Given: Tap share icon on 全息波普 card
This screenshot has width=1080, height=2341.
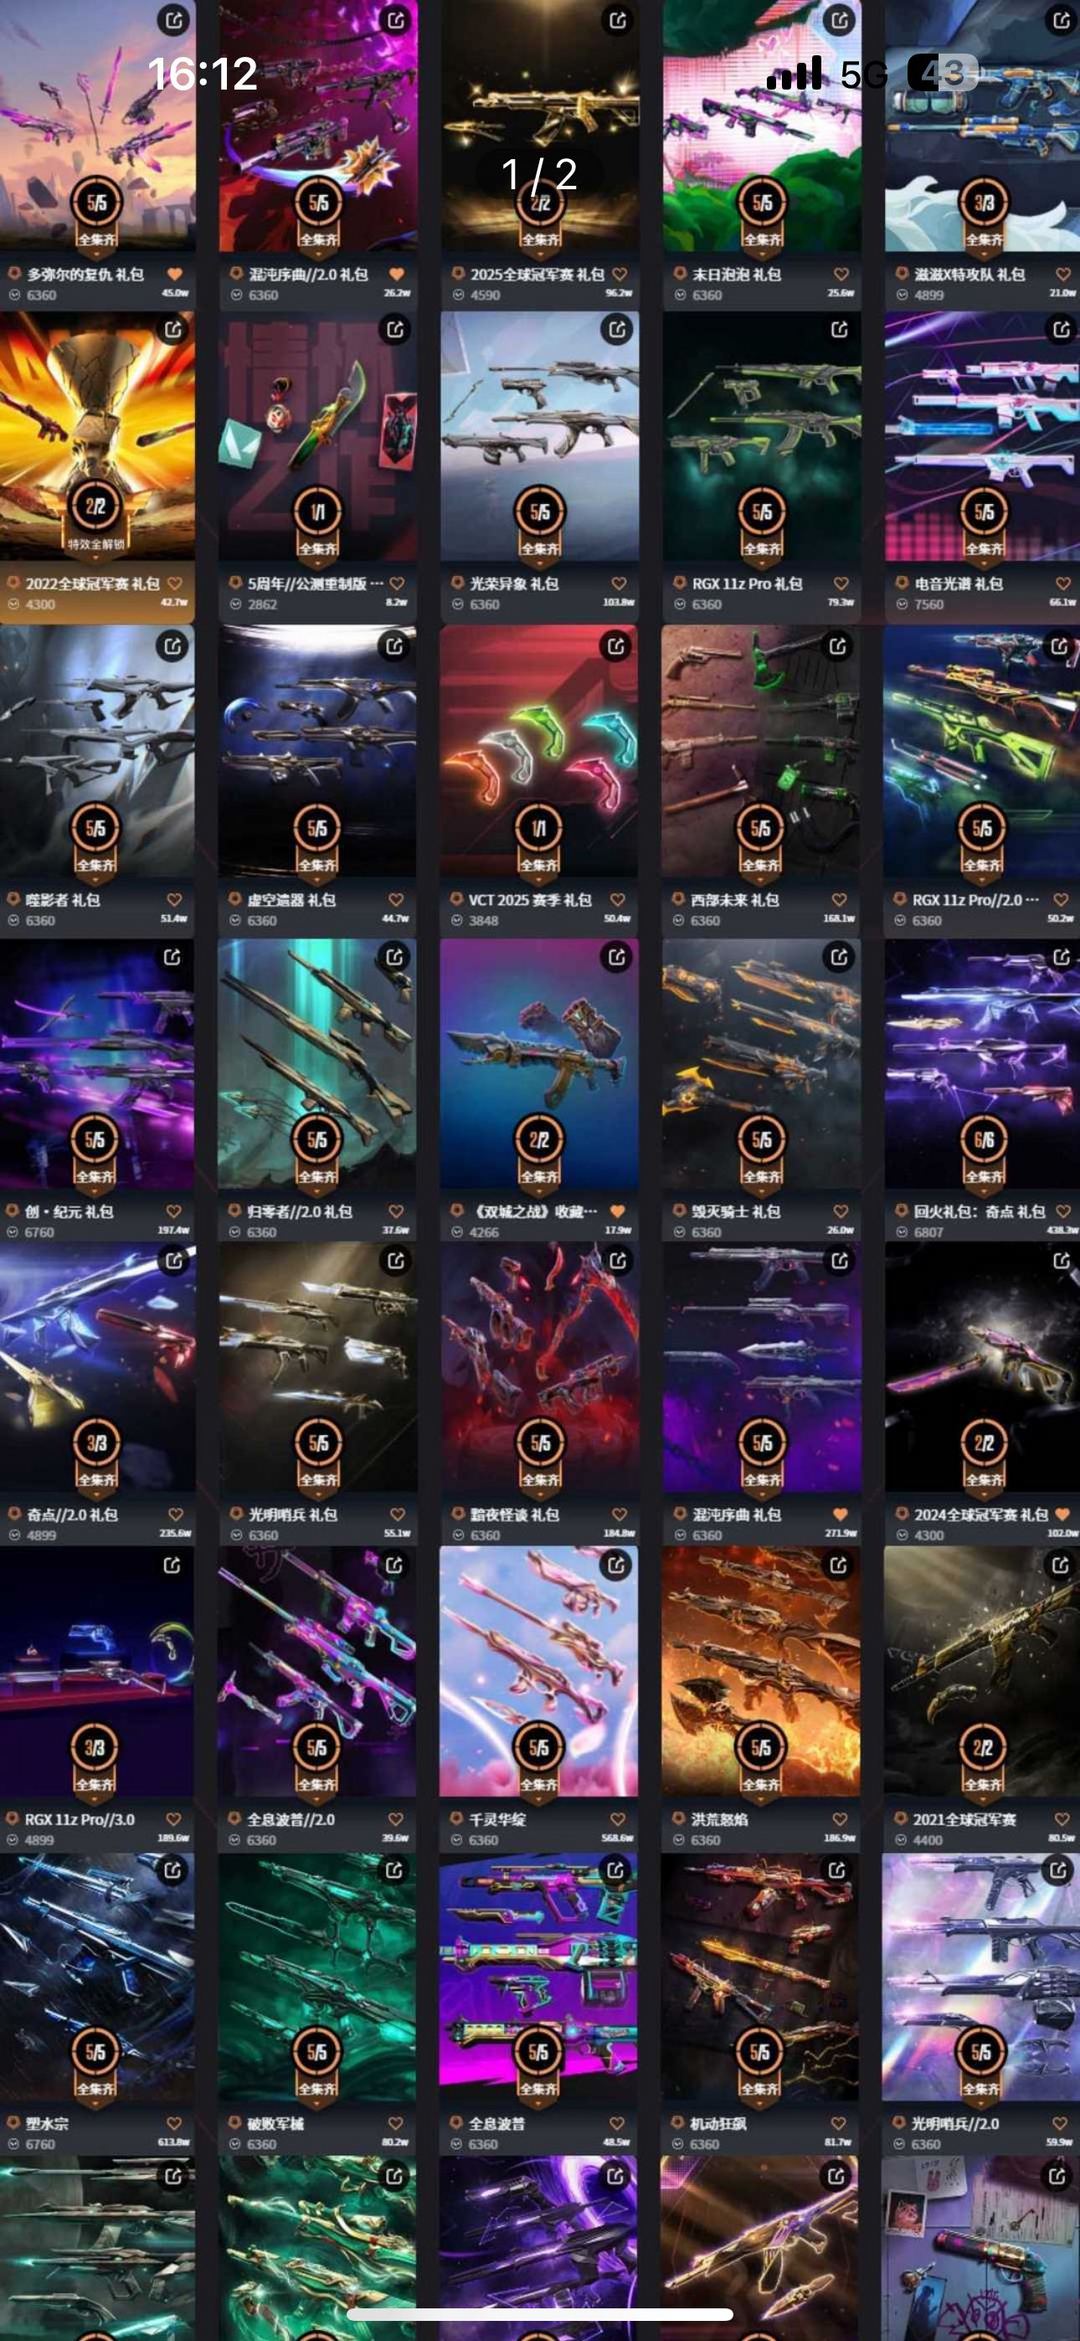Looking at the screenshot, I should click(x=616, y=1869).
